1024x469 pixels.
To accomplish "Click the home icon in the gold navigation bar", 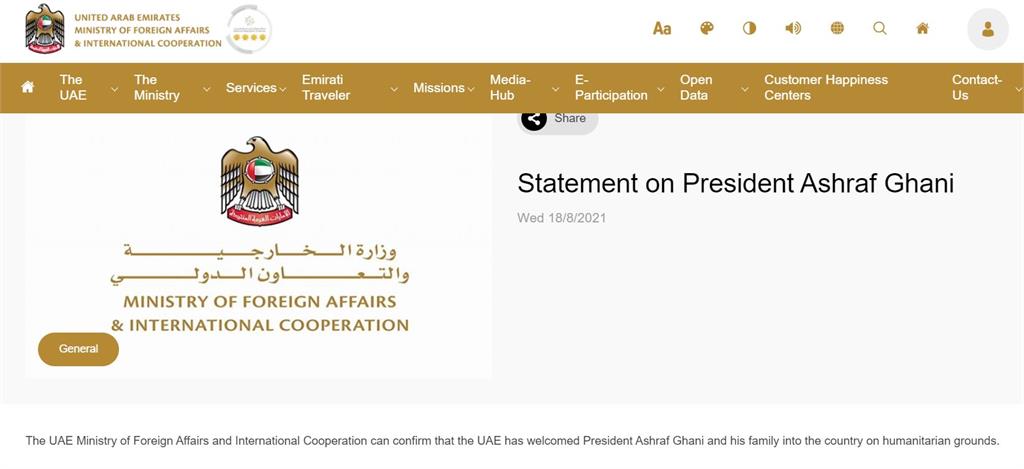I will coord(27,87).
